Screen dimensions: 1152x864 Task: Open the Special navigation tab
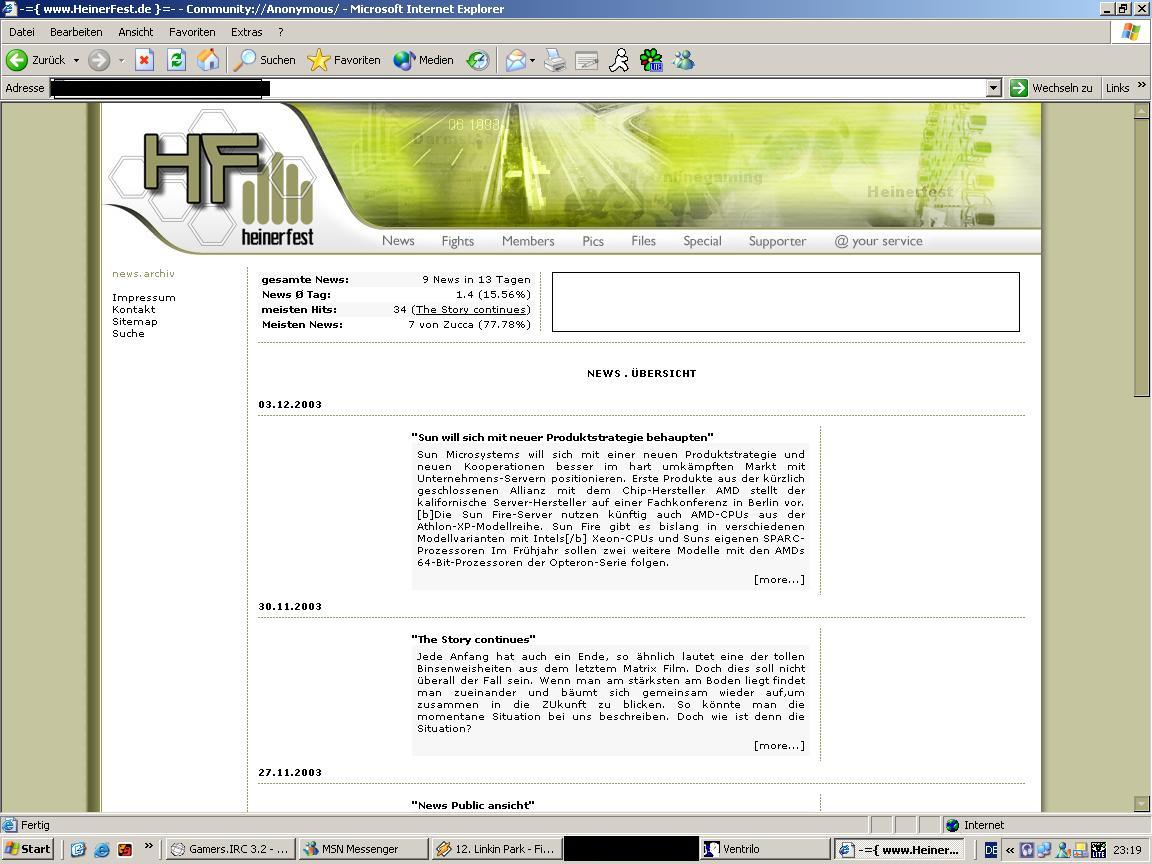tap(702, 241)
